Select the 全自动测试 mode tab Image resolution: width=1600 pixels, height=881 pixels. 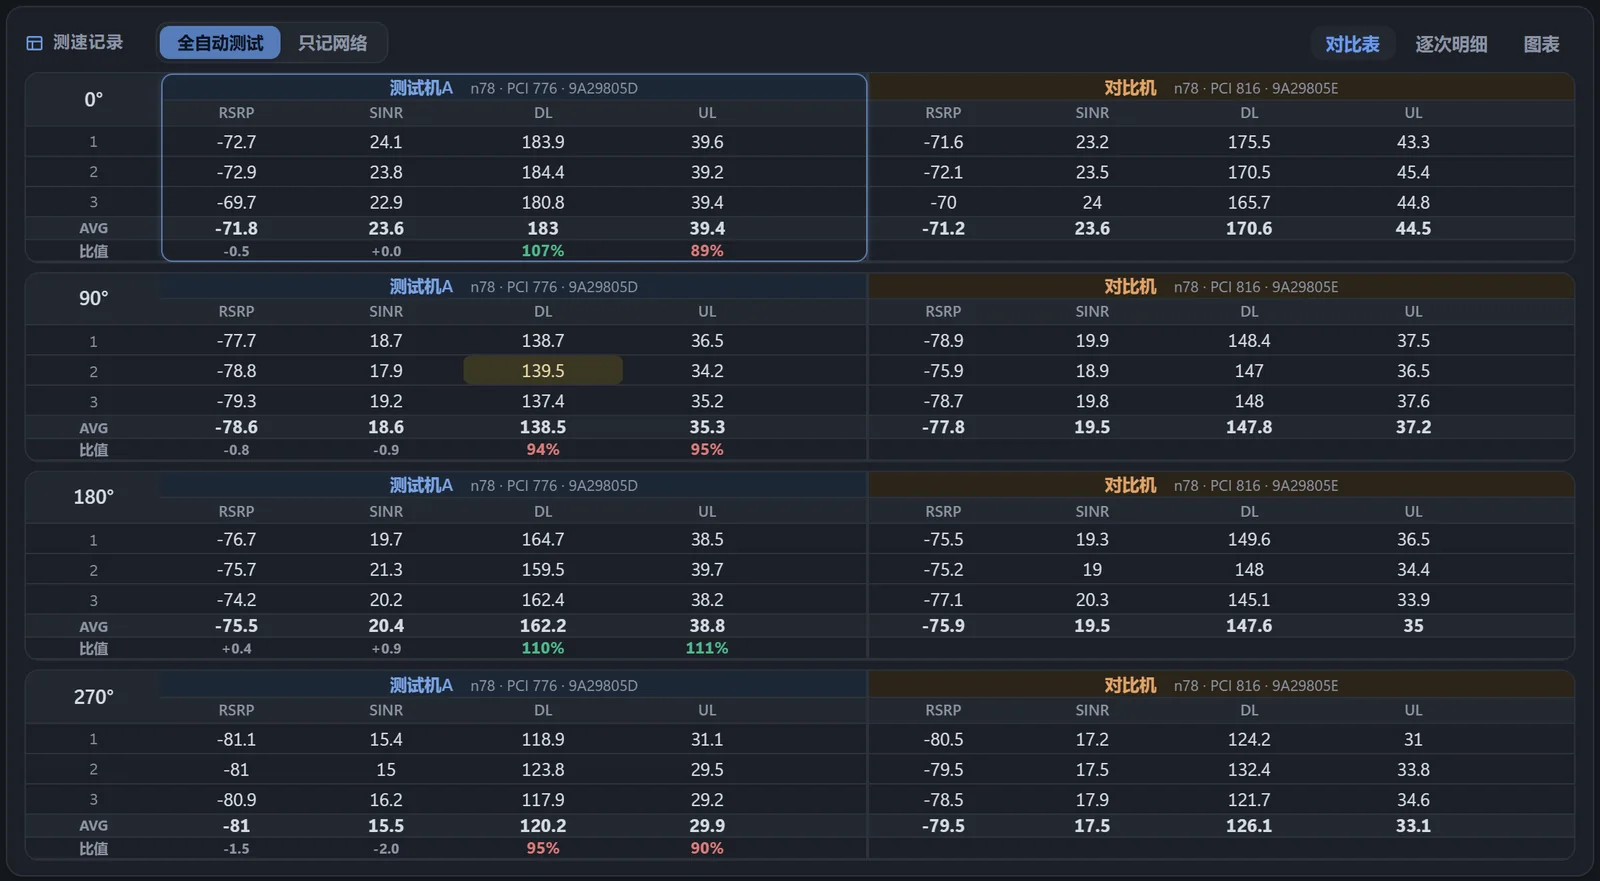[220, 43]
